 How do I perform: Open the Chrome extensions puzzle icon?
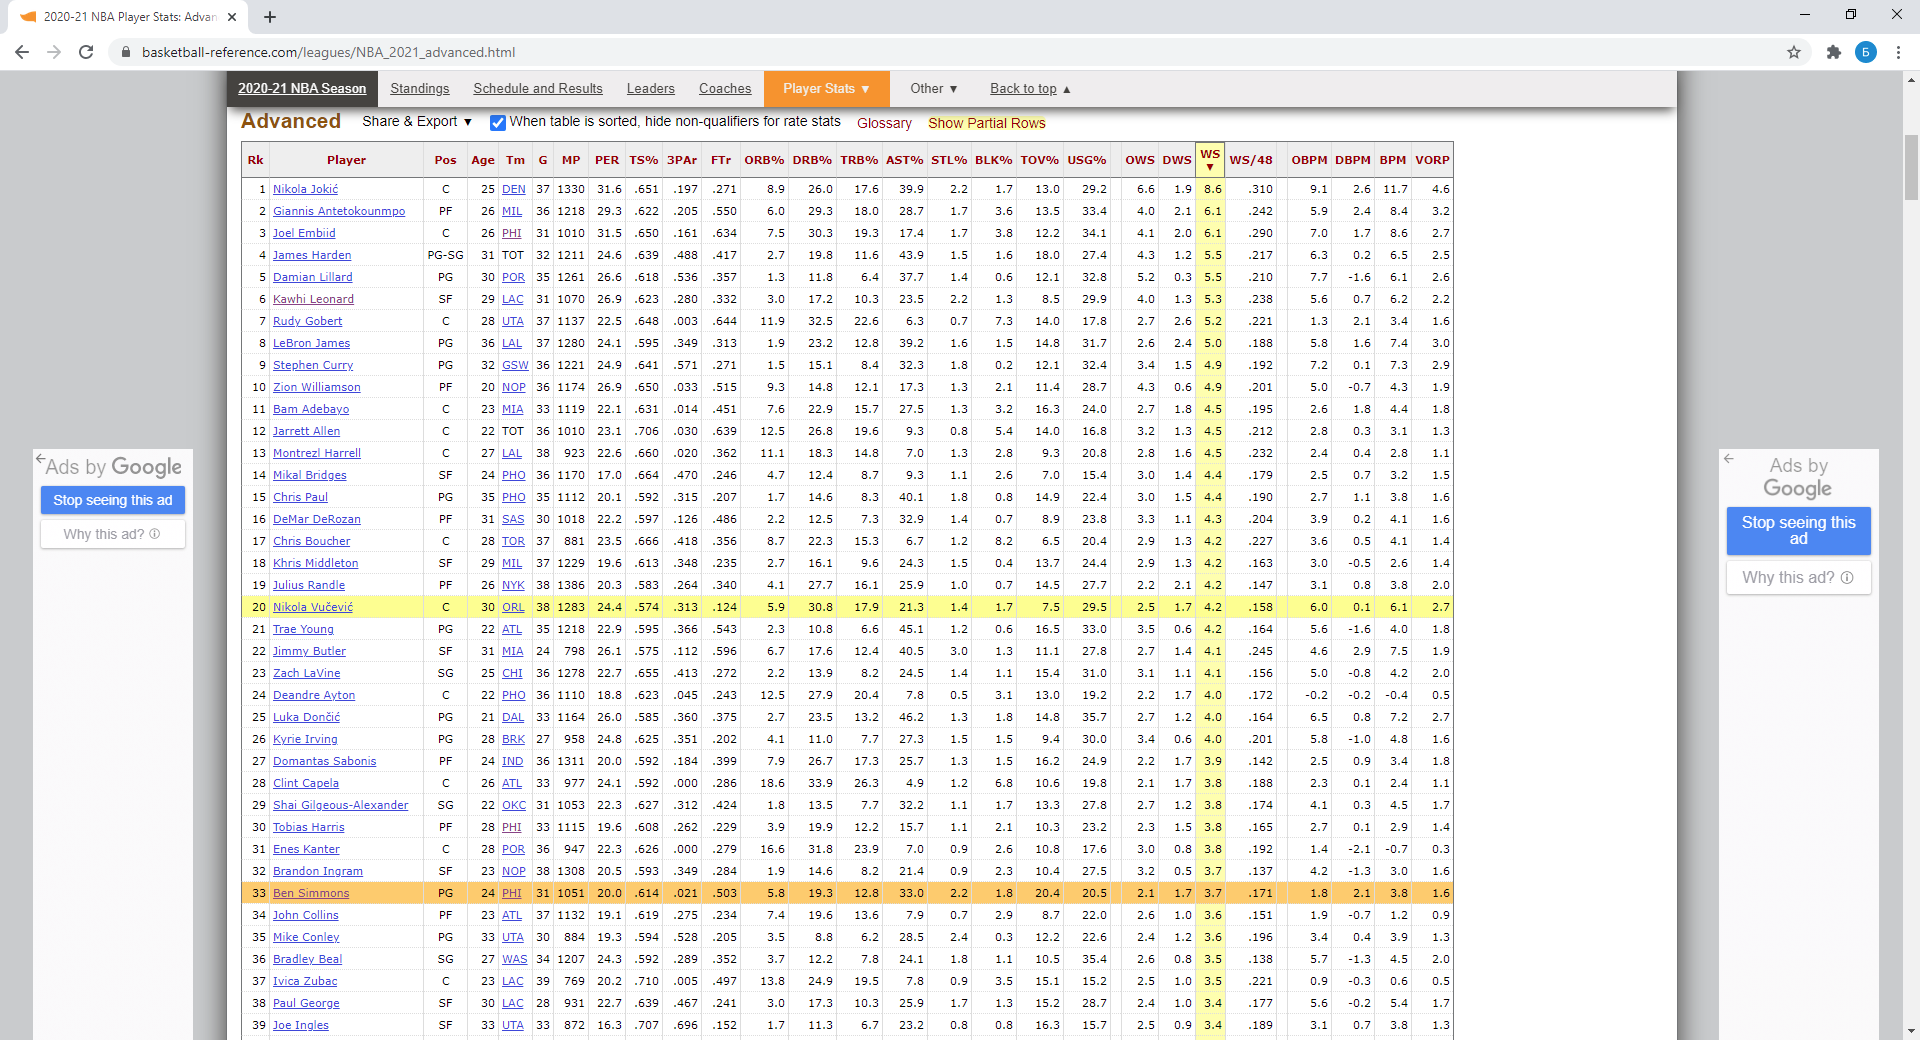click(x=1833, y=52)
